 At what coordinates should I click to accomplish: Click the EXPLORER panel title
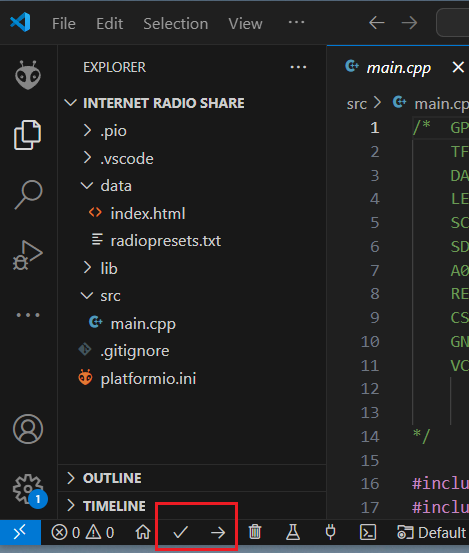click(114, 67)
